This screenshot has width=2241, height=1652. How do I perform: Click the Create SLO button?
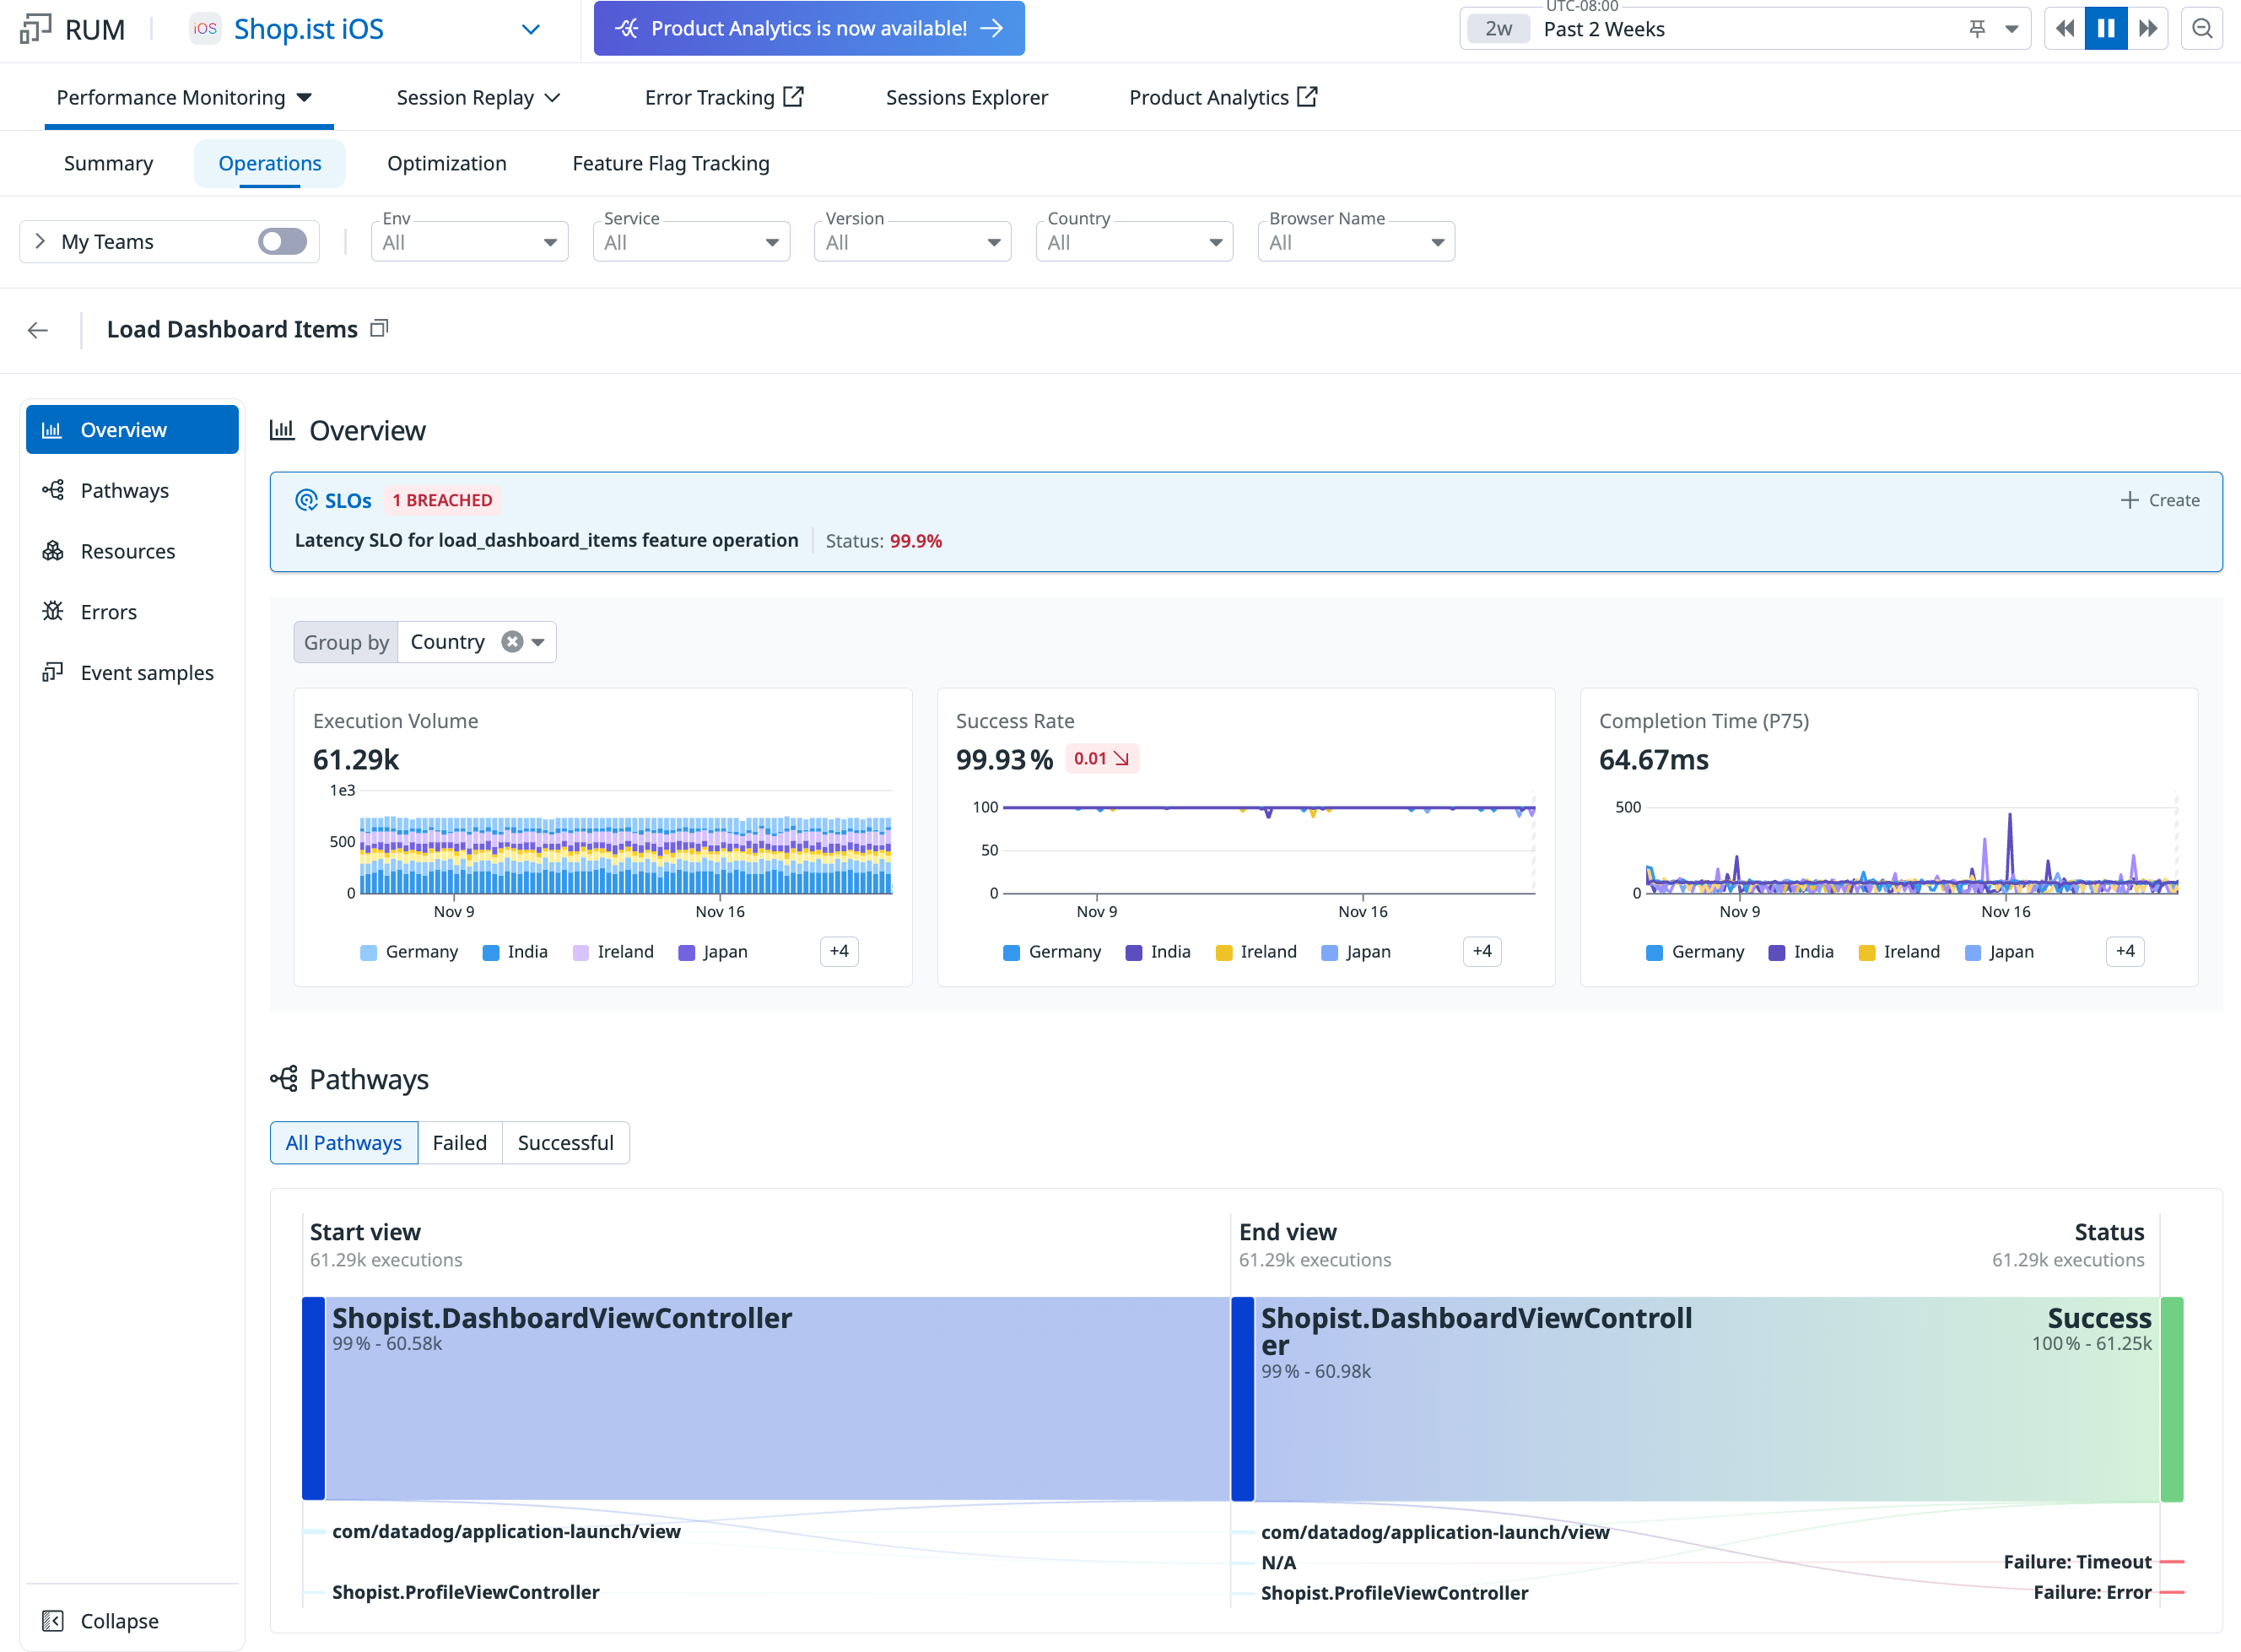[2160, 500]
